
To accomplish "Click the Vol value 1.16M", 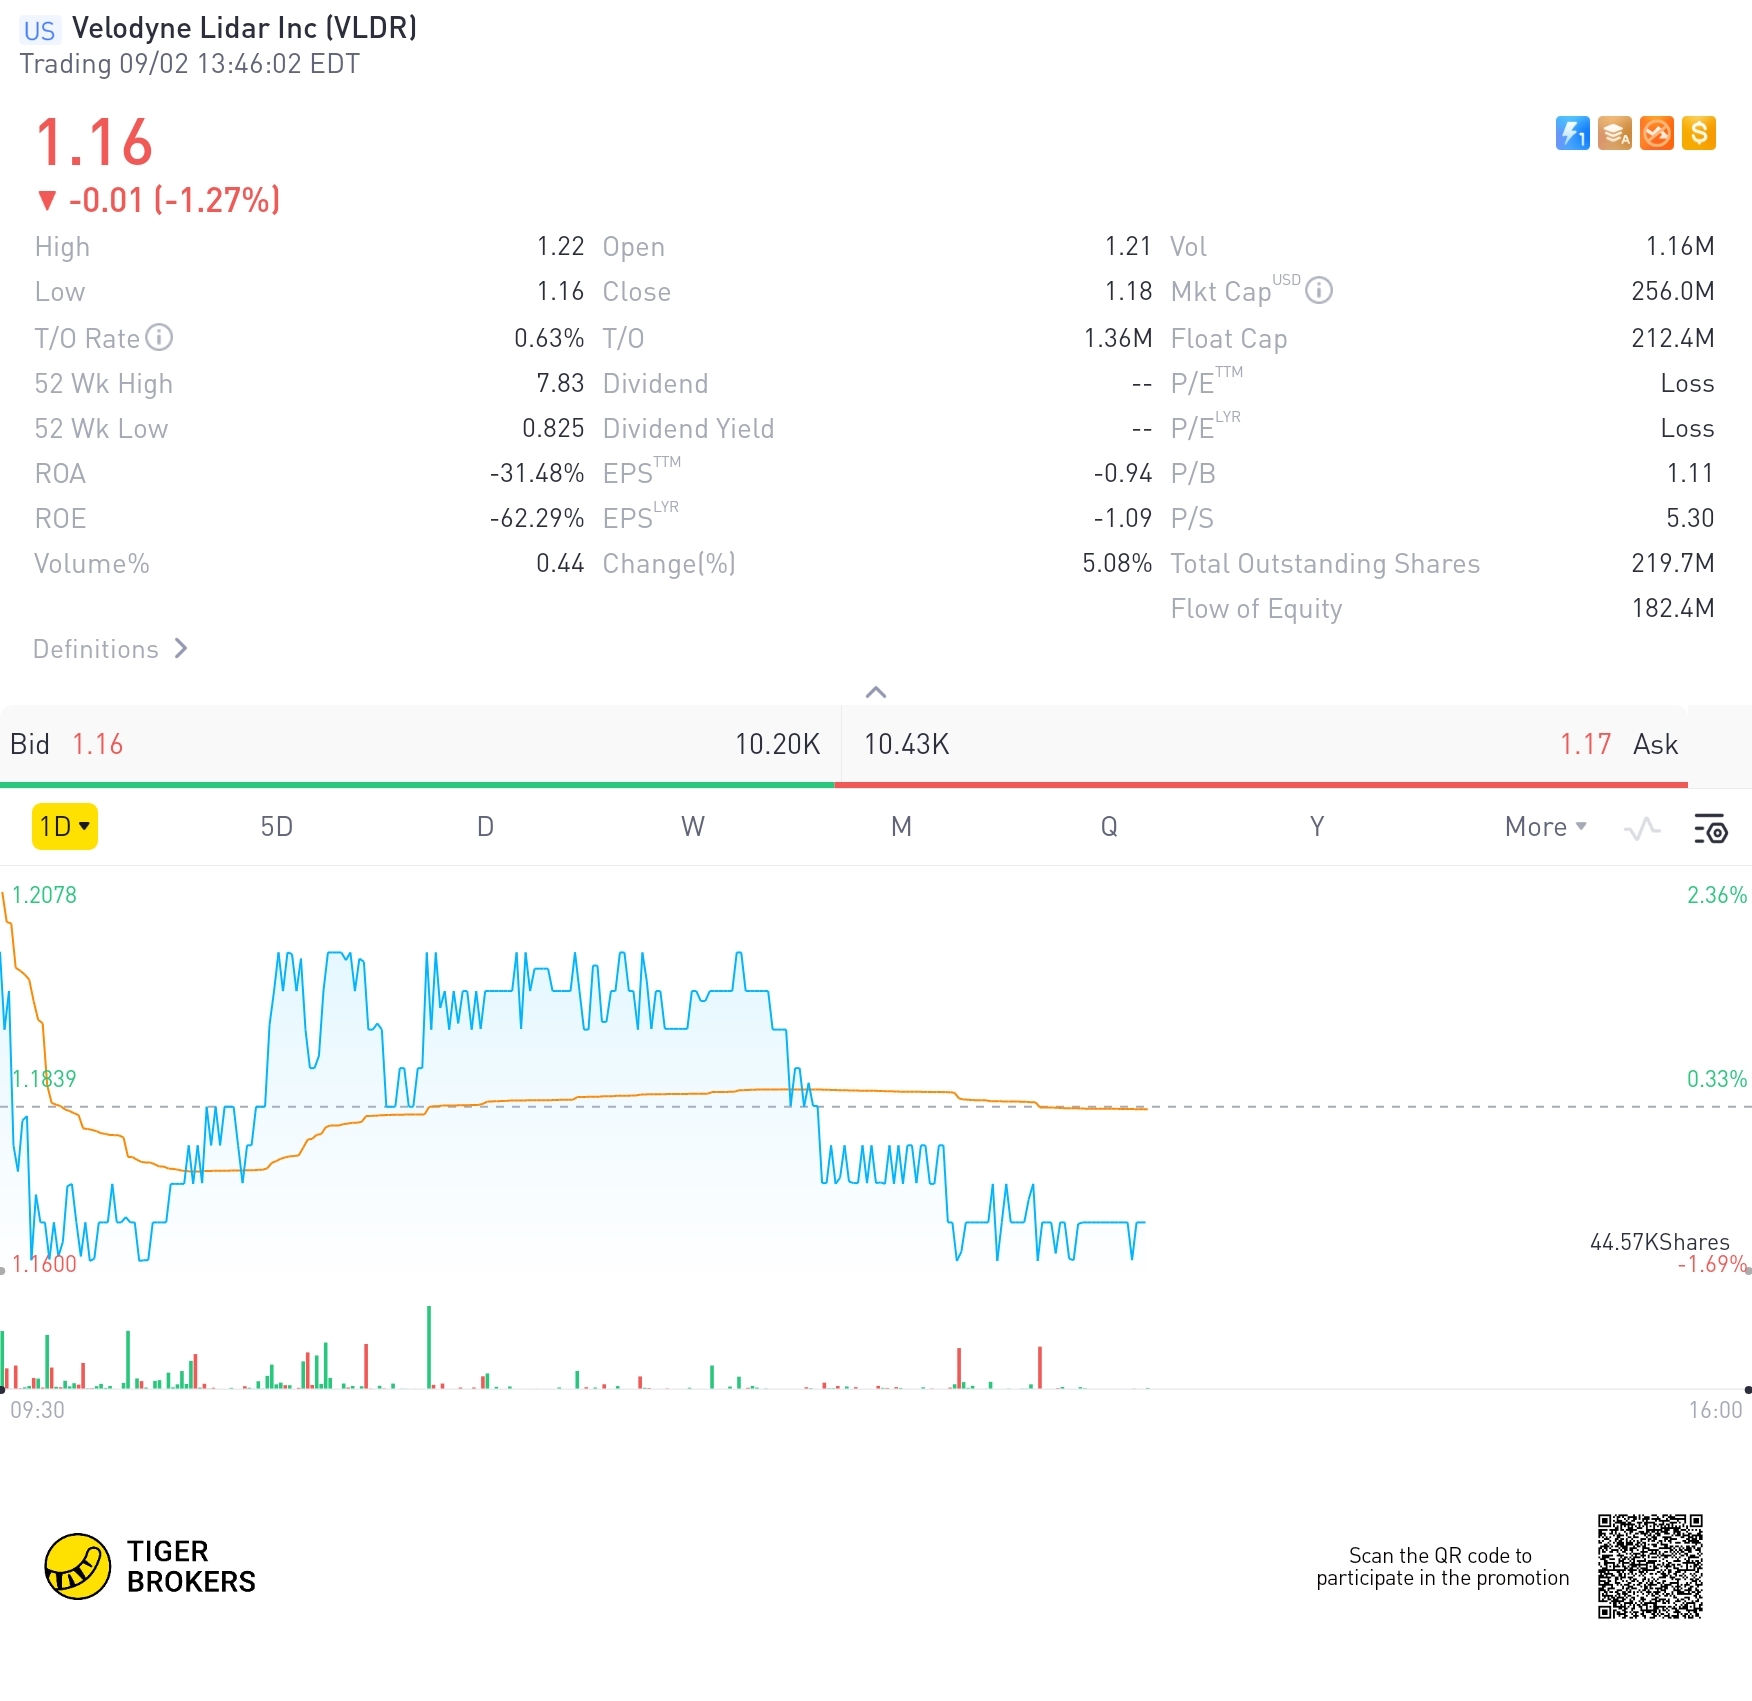I will 1680,246.
